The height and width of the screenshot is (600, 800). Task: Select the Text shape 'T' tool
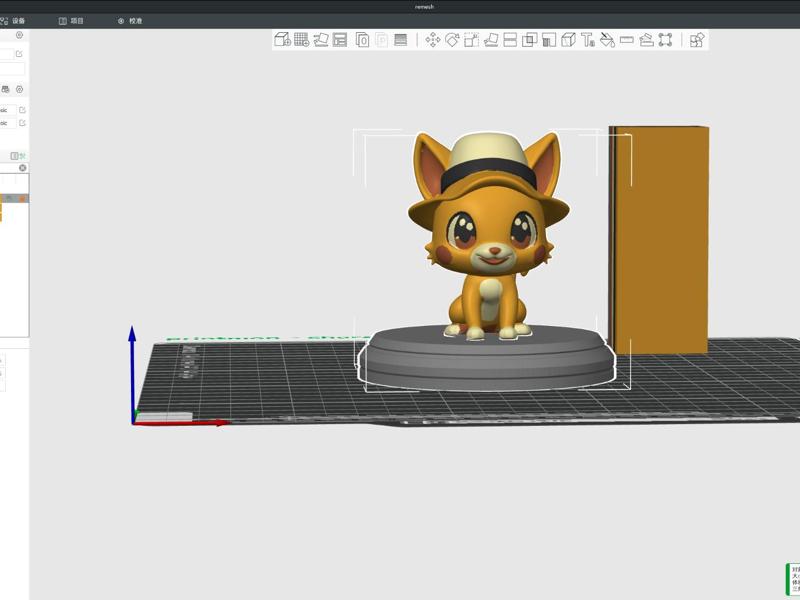tap(588, 40)
